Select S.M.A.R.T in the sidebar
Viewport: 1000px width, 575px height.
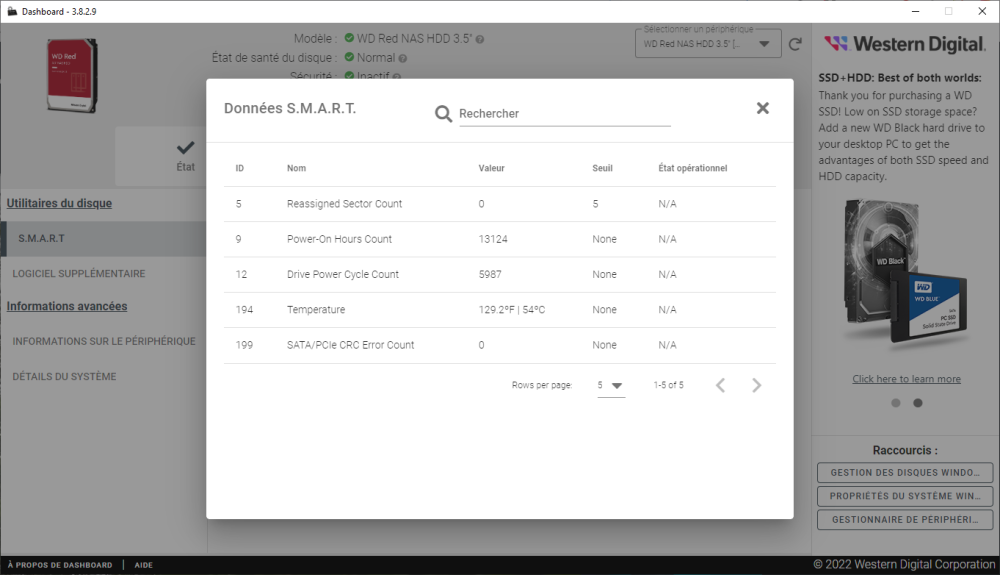pos(103,238)
